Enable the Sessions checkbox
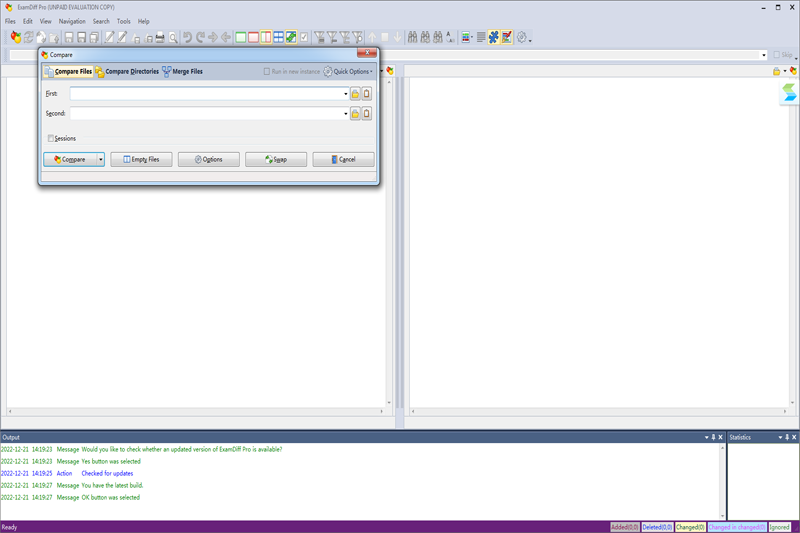 [x=51, y=138]
